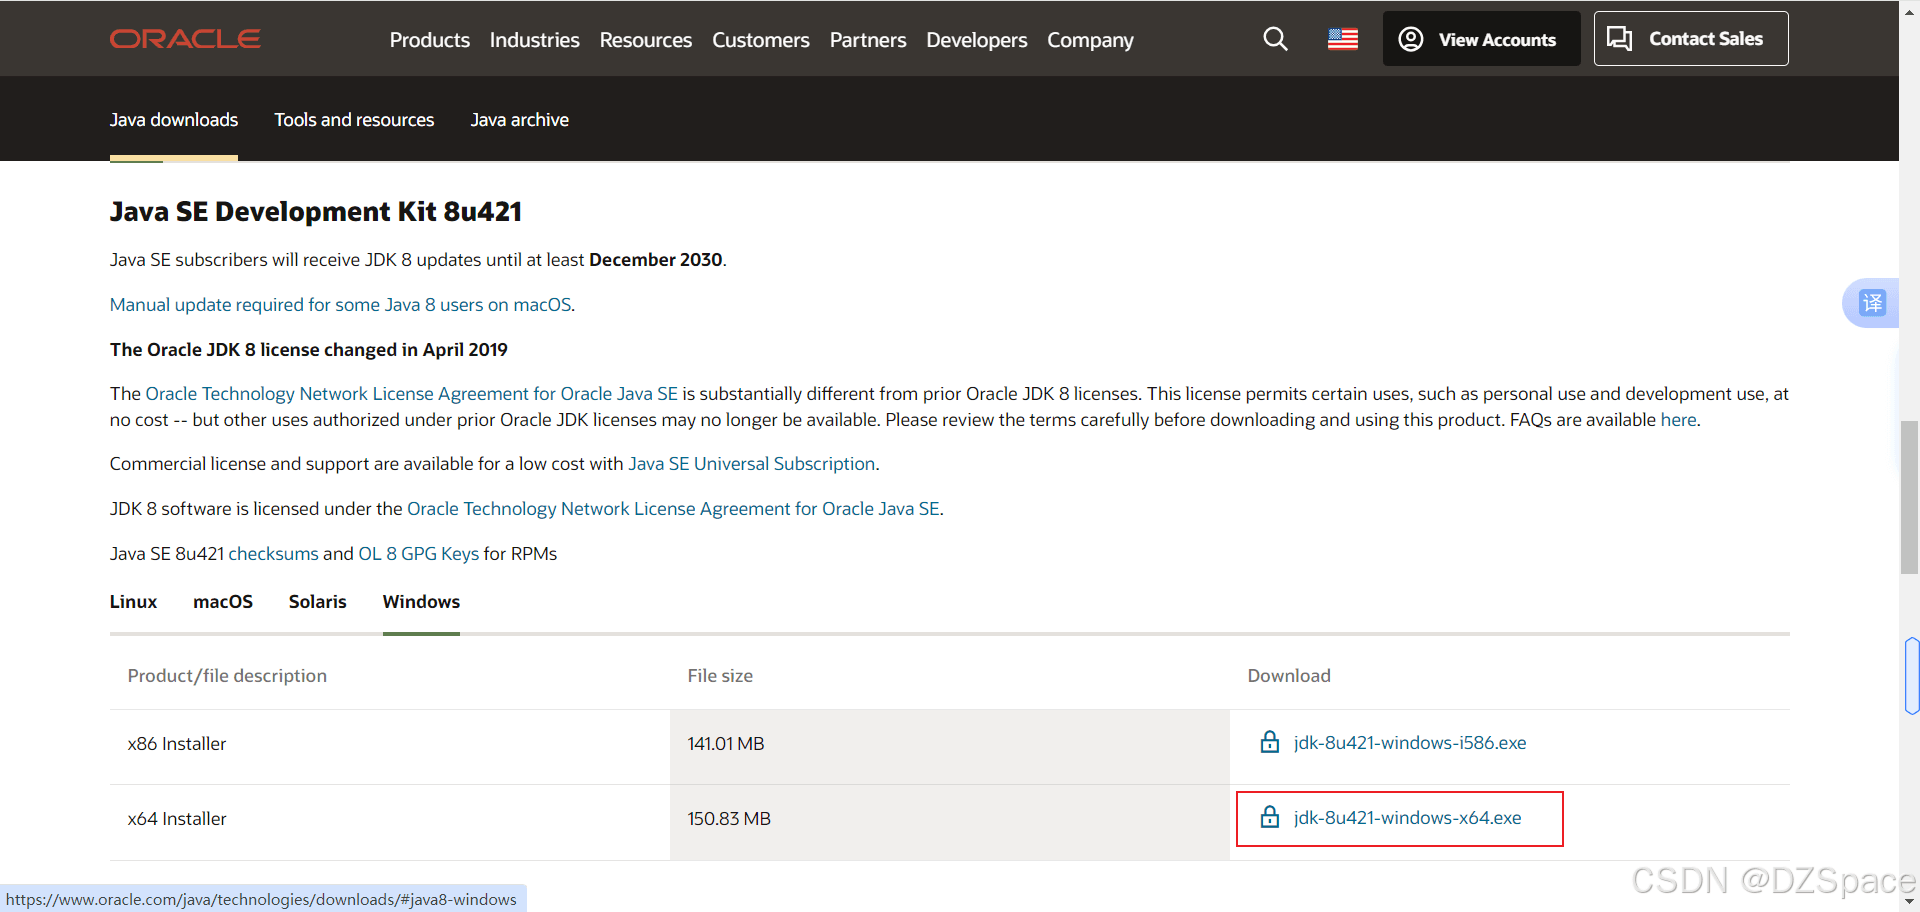Open the Java archive tab
This screenshot has height=912, width=1920.
click(x=519, y=120)
